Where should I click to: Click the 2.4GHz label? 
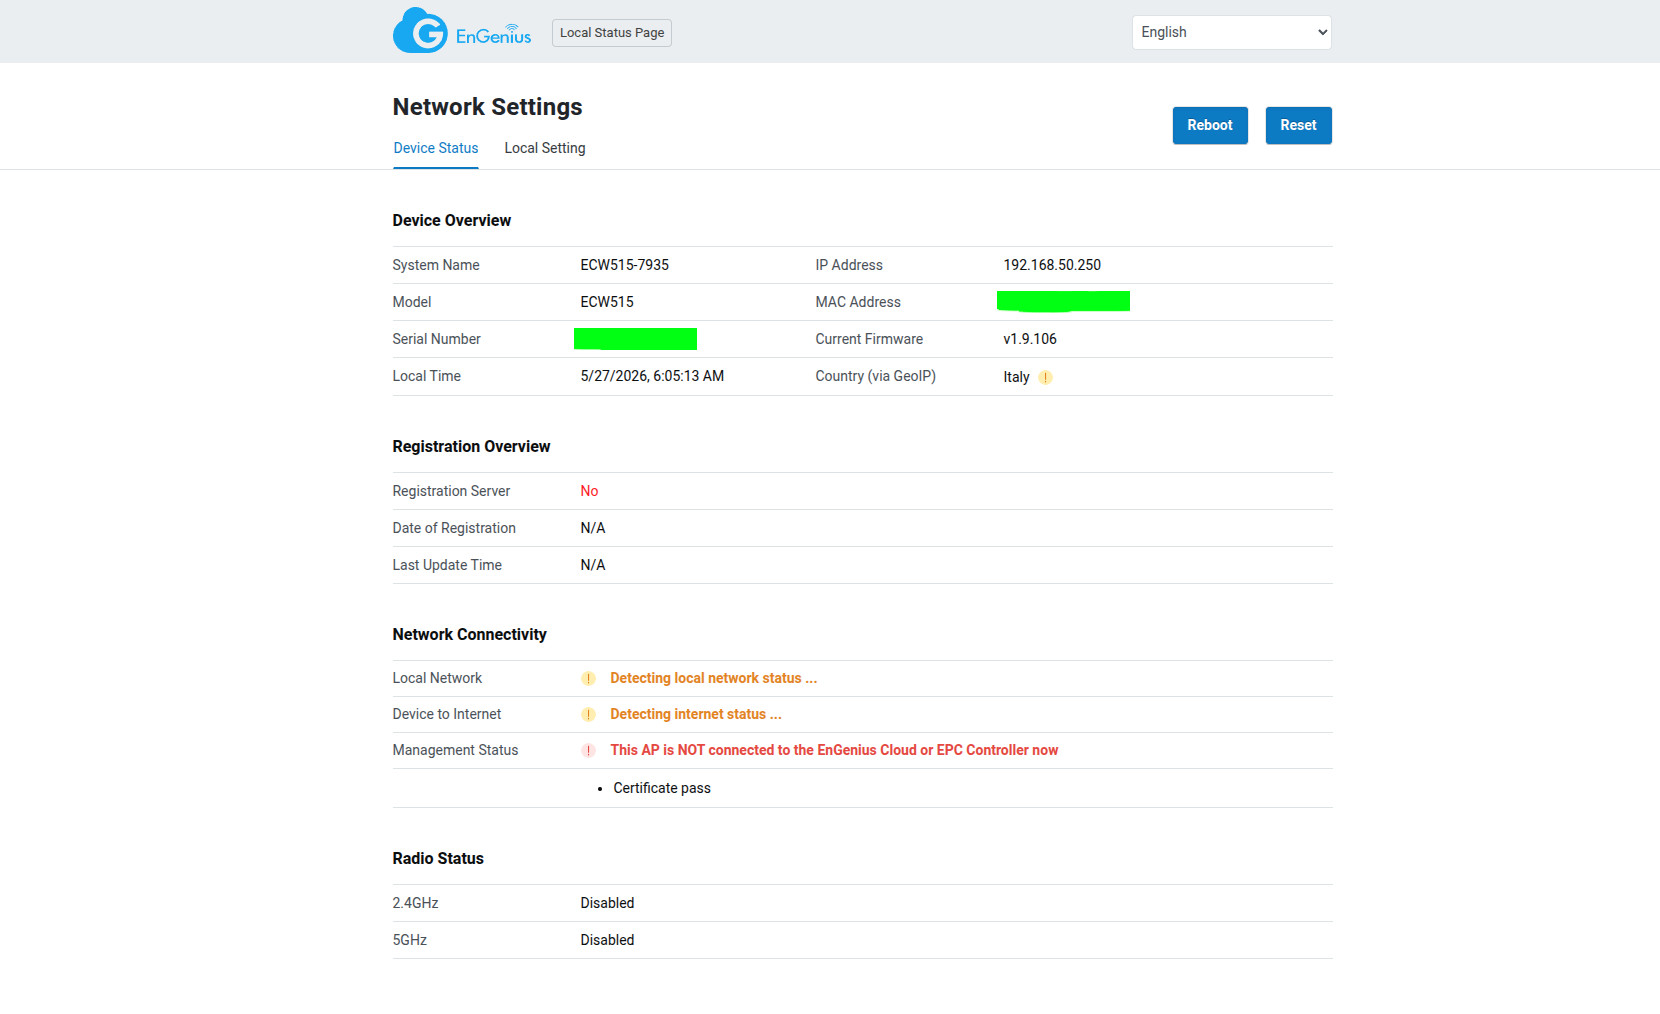point(415,903)
